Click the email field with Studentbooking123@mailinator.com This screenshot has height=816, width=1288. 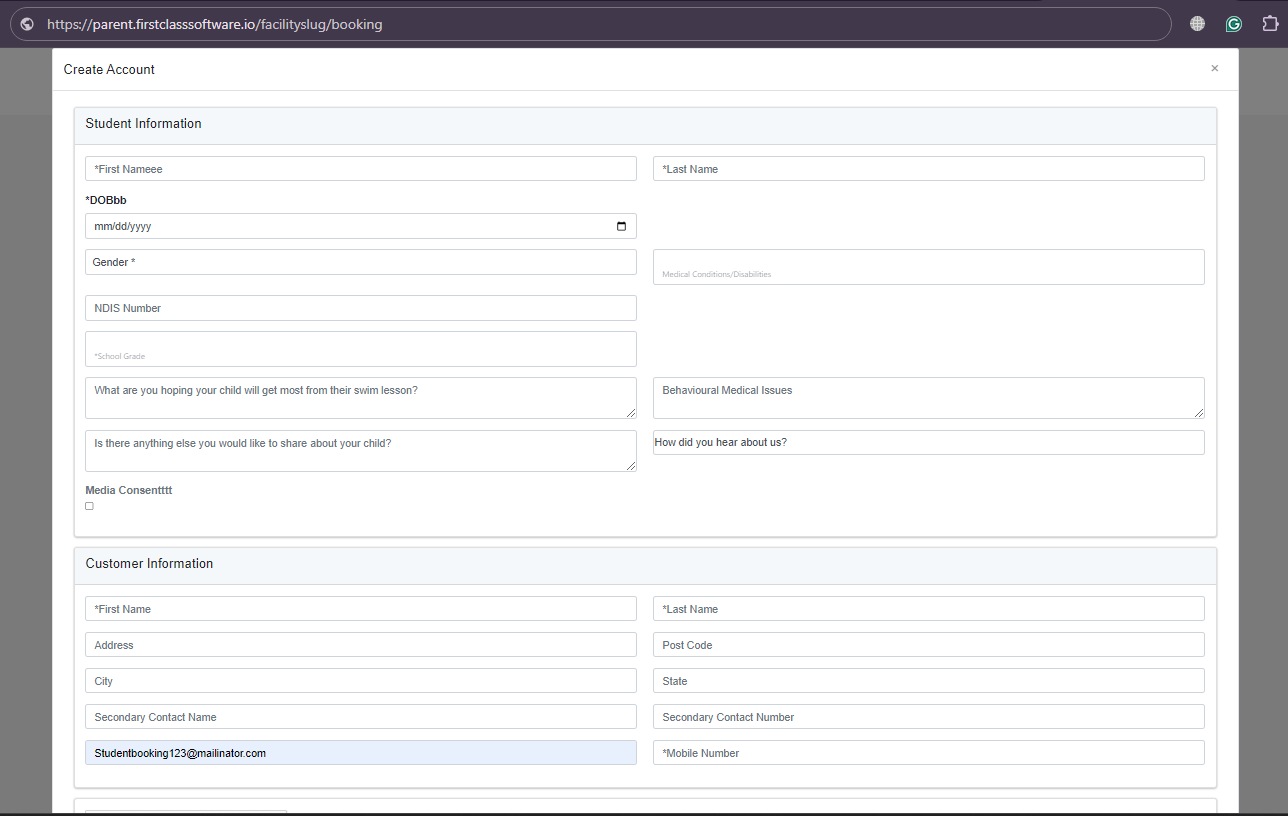pyautogui.click(x=361, y=753)
